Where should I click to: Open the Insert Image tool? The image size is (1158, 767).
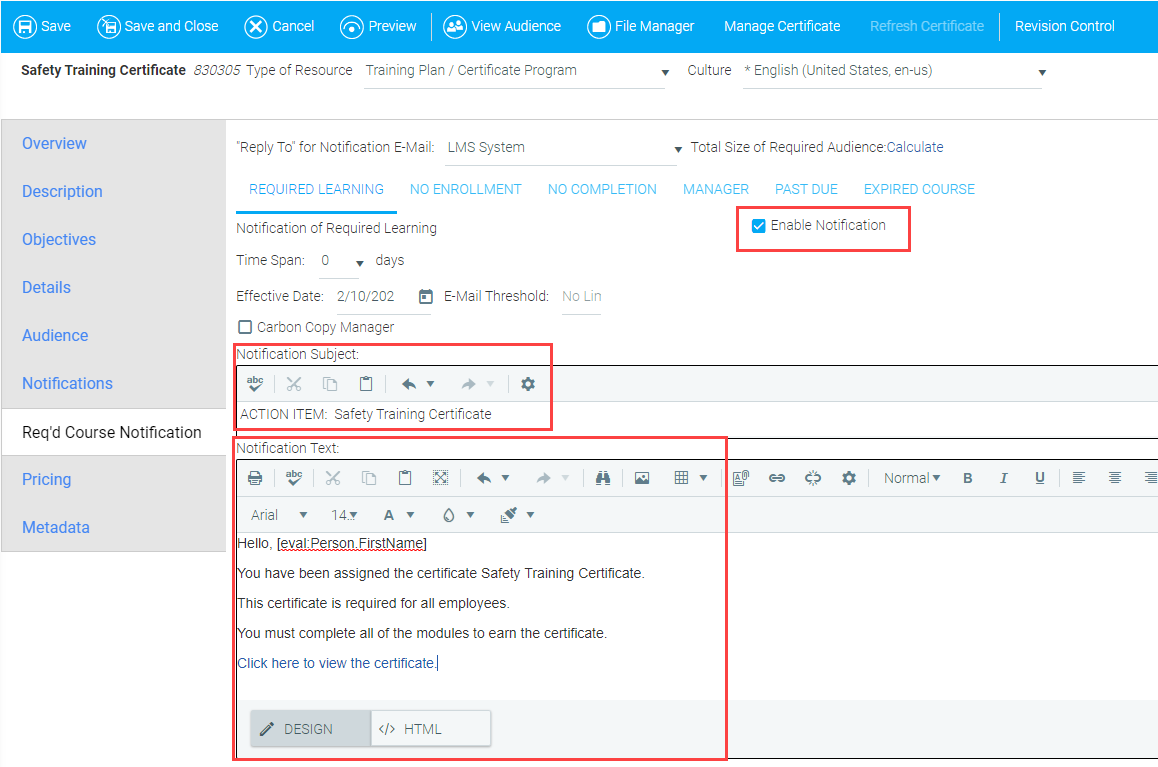click(x=642, y=479)
